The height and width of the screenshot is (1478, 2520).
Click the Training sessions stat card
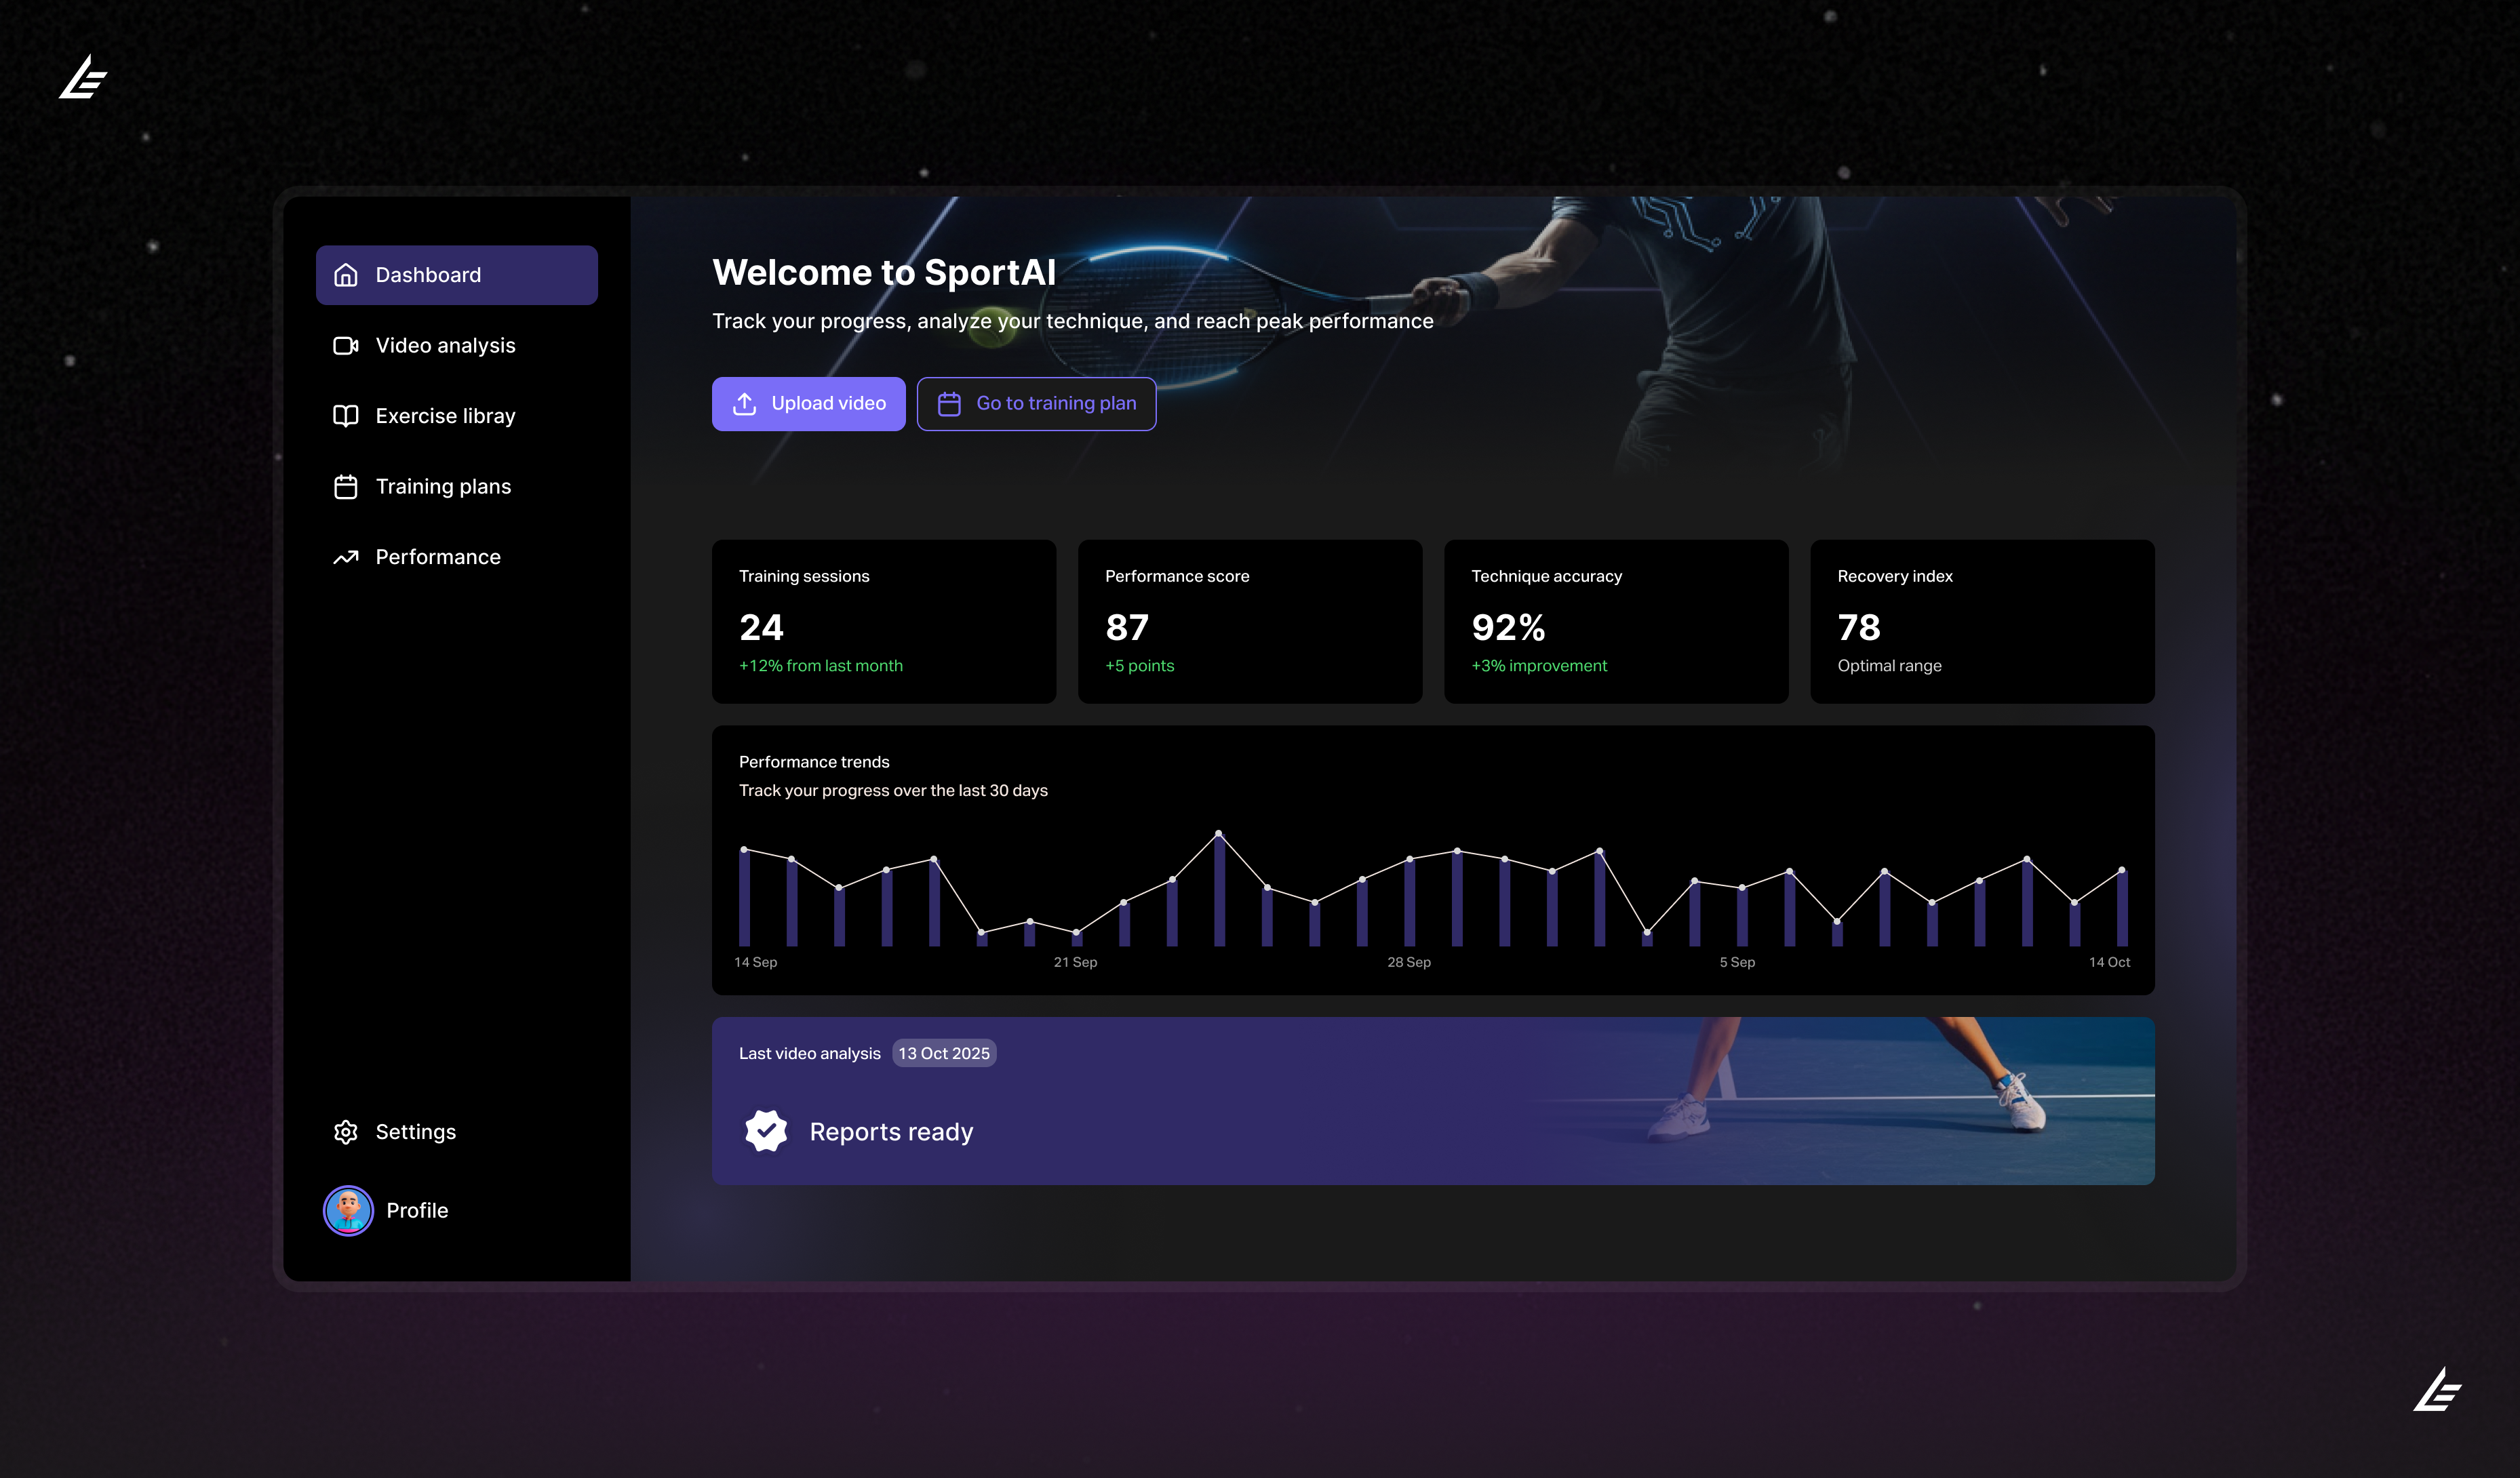point(883,621)
